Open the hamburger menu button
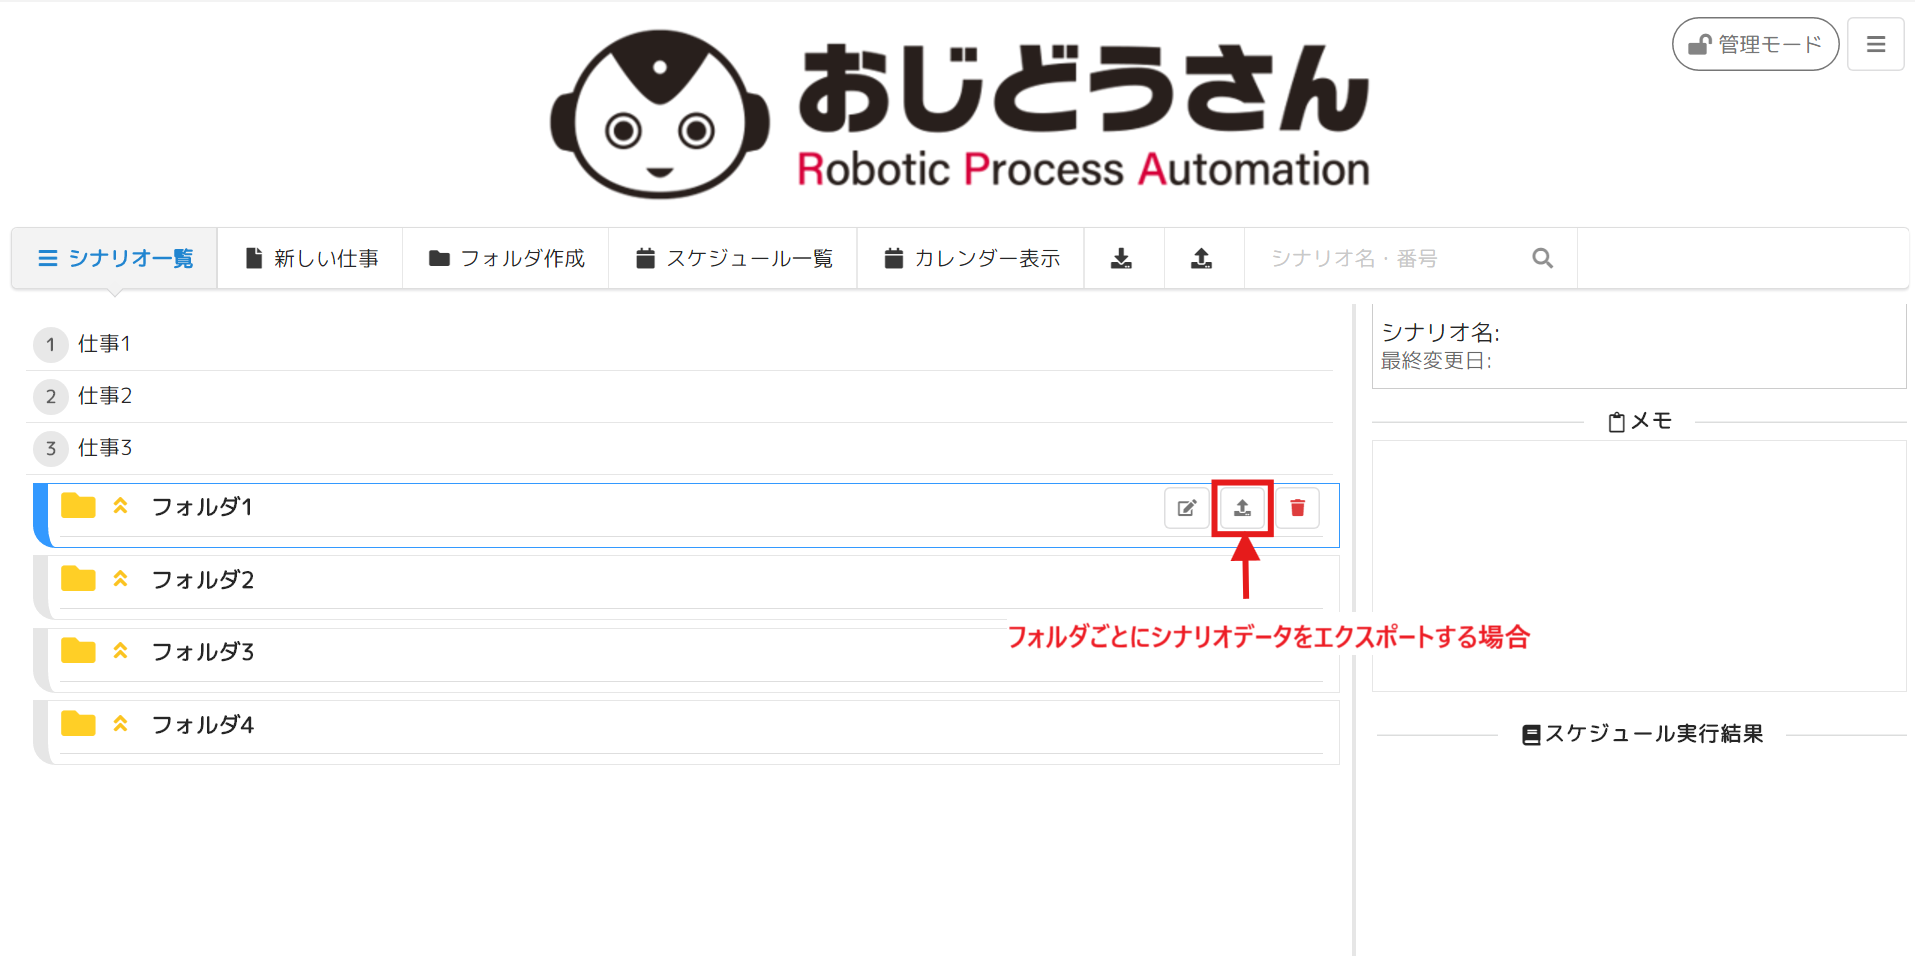 [x=1875, y=44]
